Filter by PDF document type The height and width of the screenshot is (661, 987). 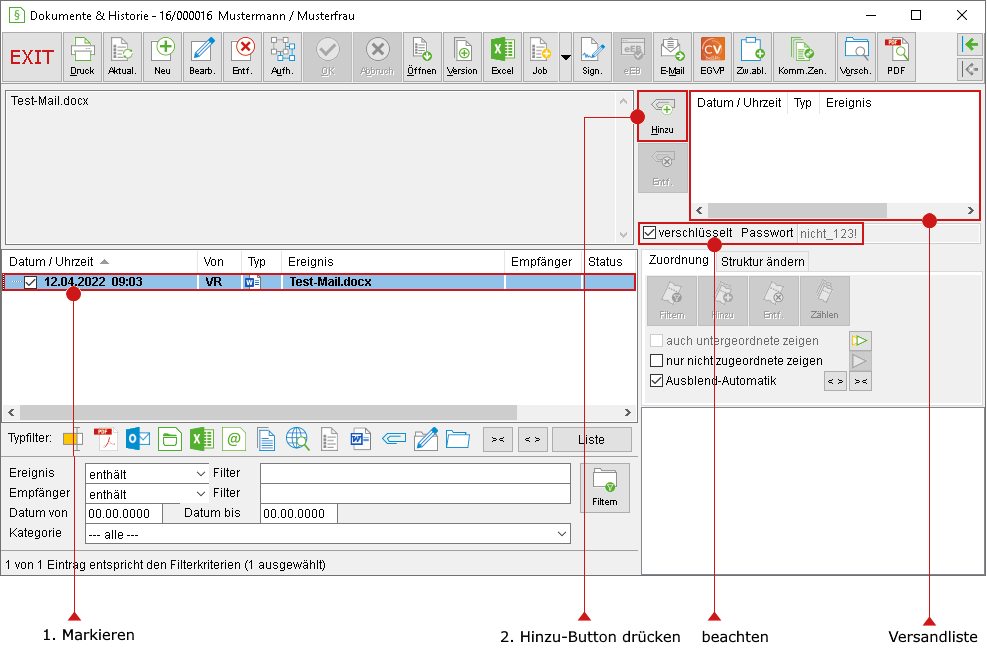pyautogui.click(x=106, y=439)
